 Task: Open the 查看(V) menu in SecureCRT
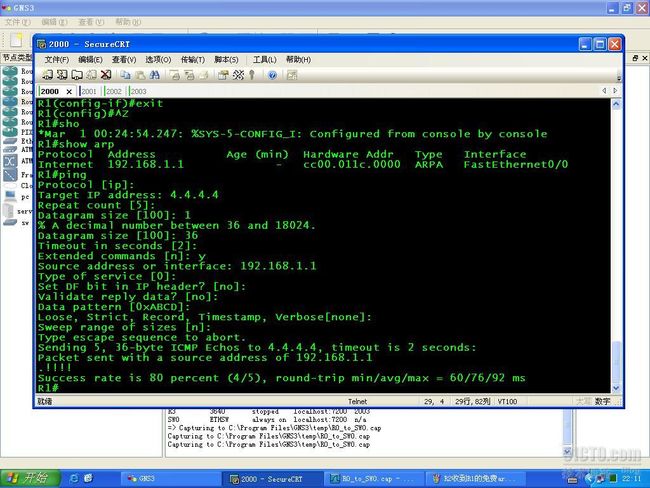click(124, 60)
